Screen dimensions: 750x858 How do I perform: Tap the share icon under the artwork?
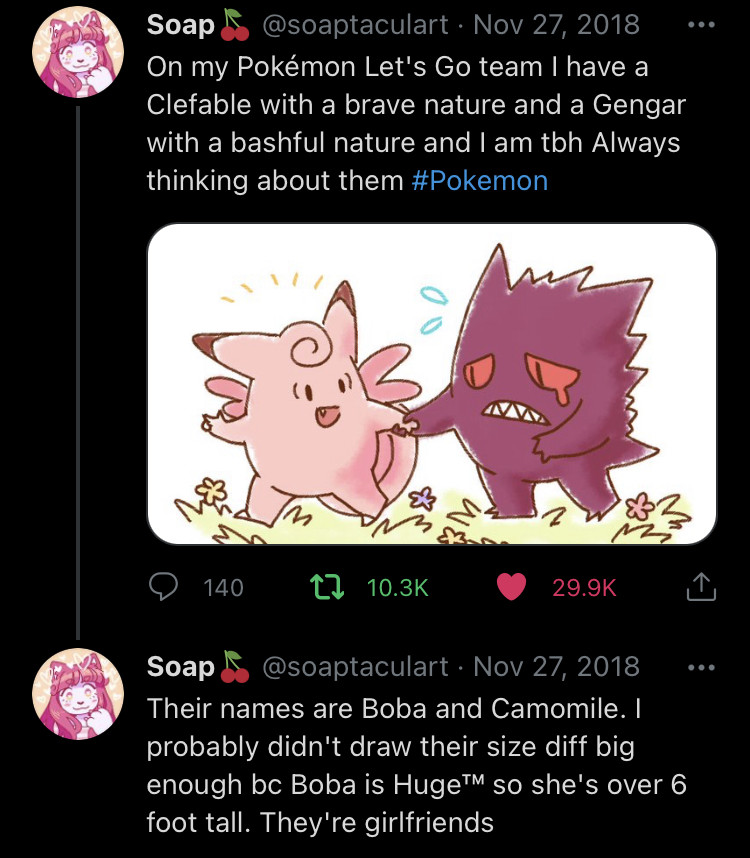[701, 588]
